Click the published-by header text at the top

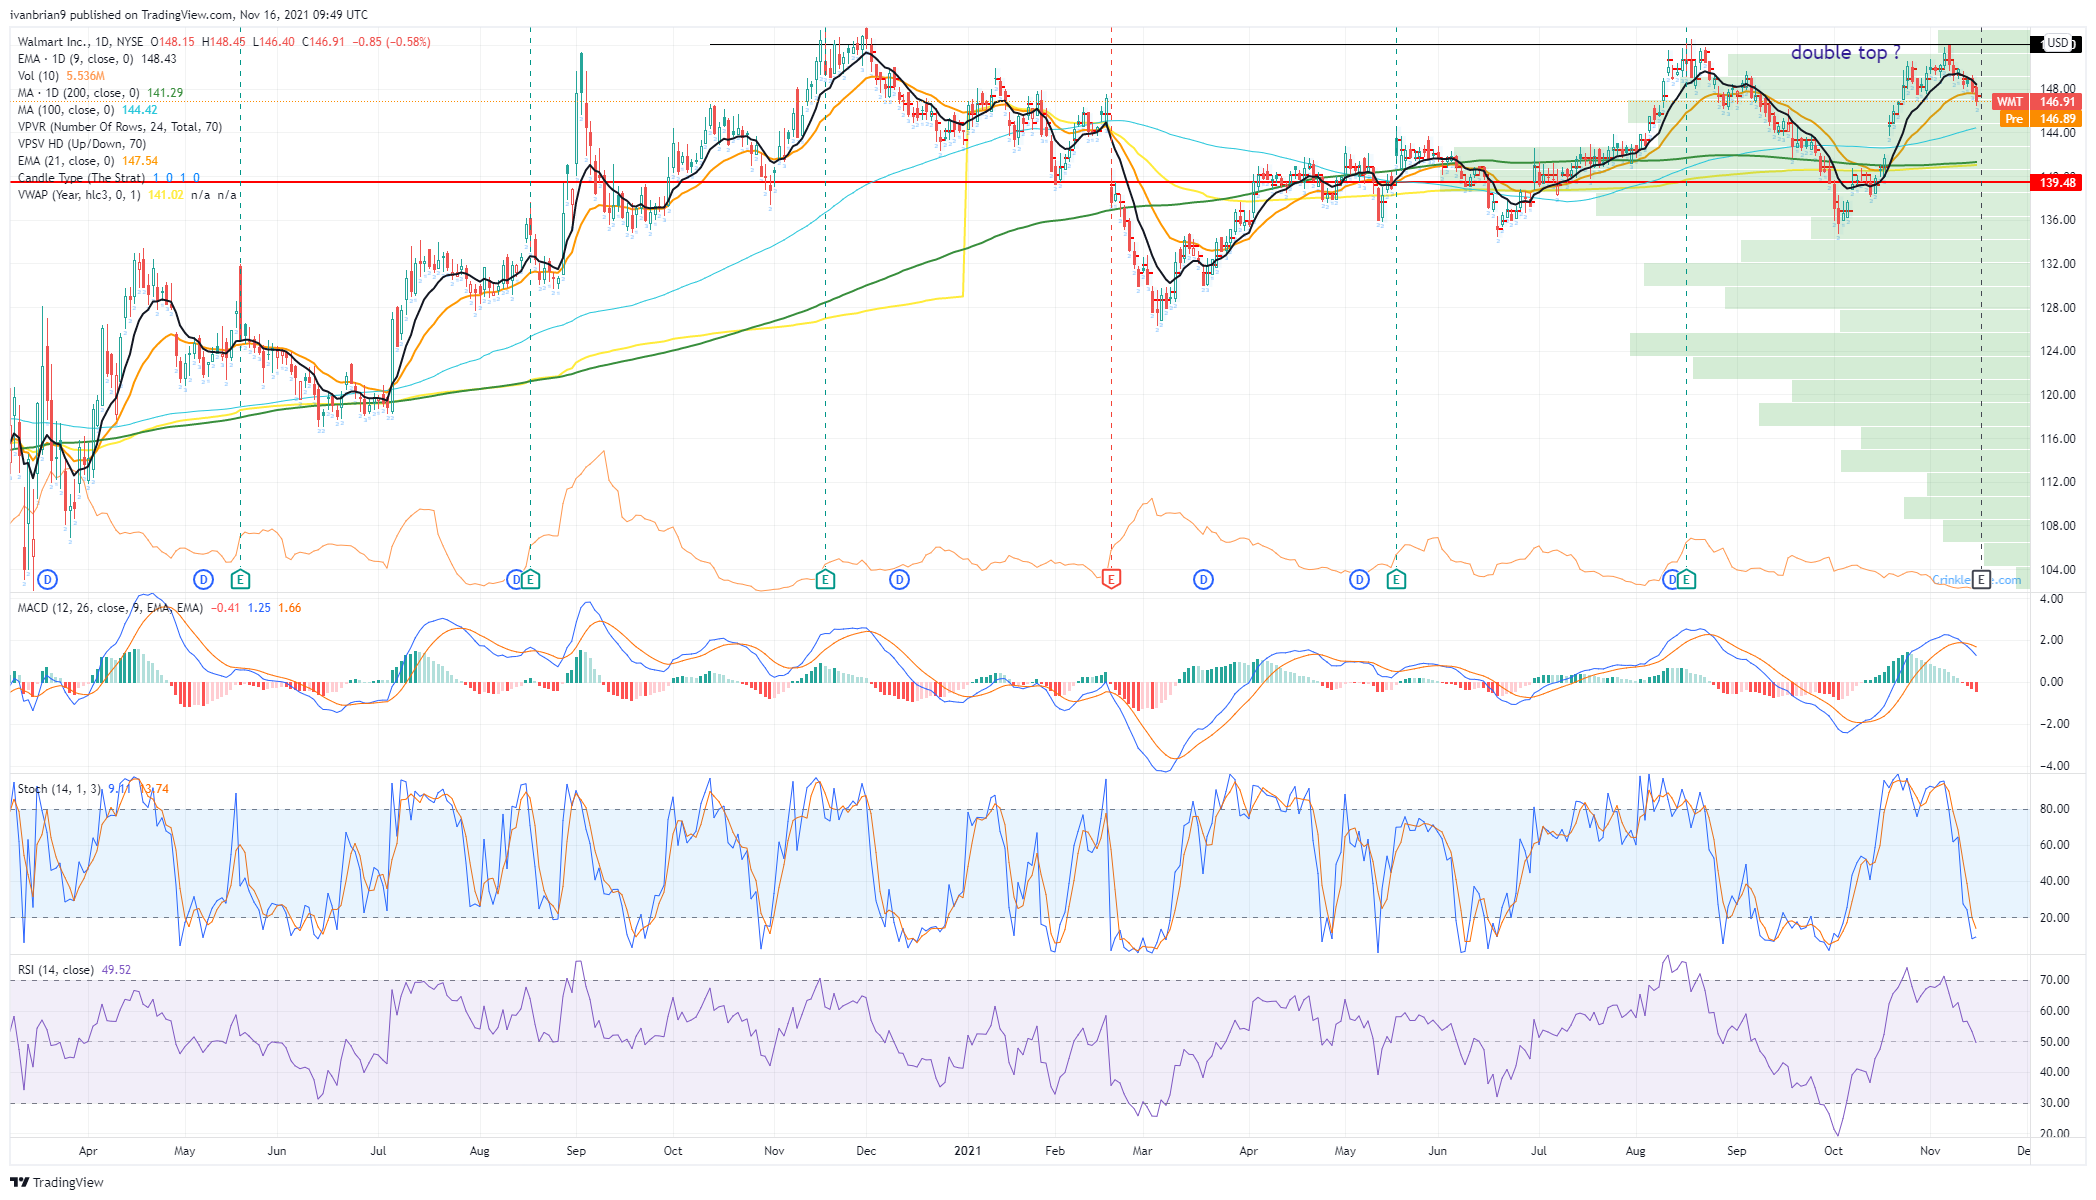189,15
